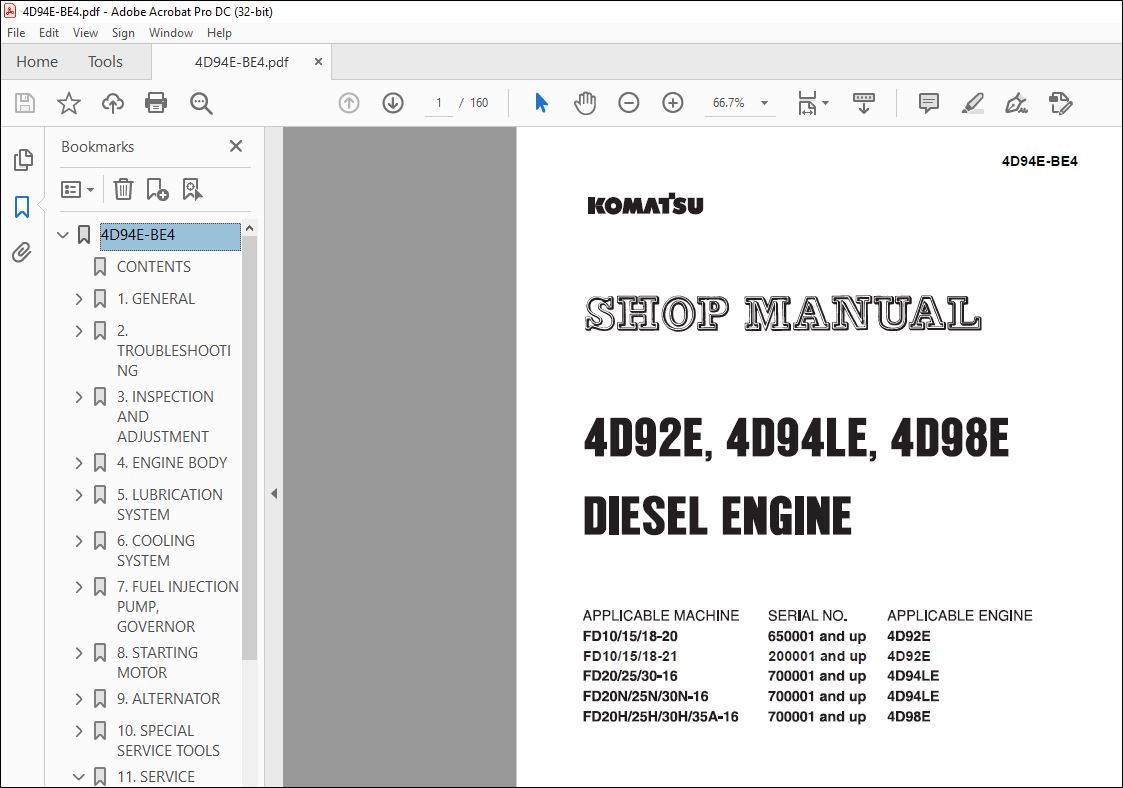Open the fit page options dropdown arrow
This screenshot has width=1123, height=788.
point(825,103)
